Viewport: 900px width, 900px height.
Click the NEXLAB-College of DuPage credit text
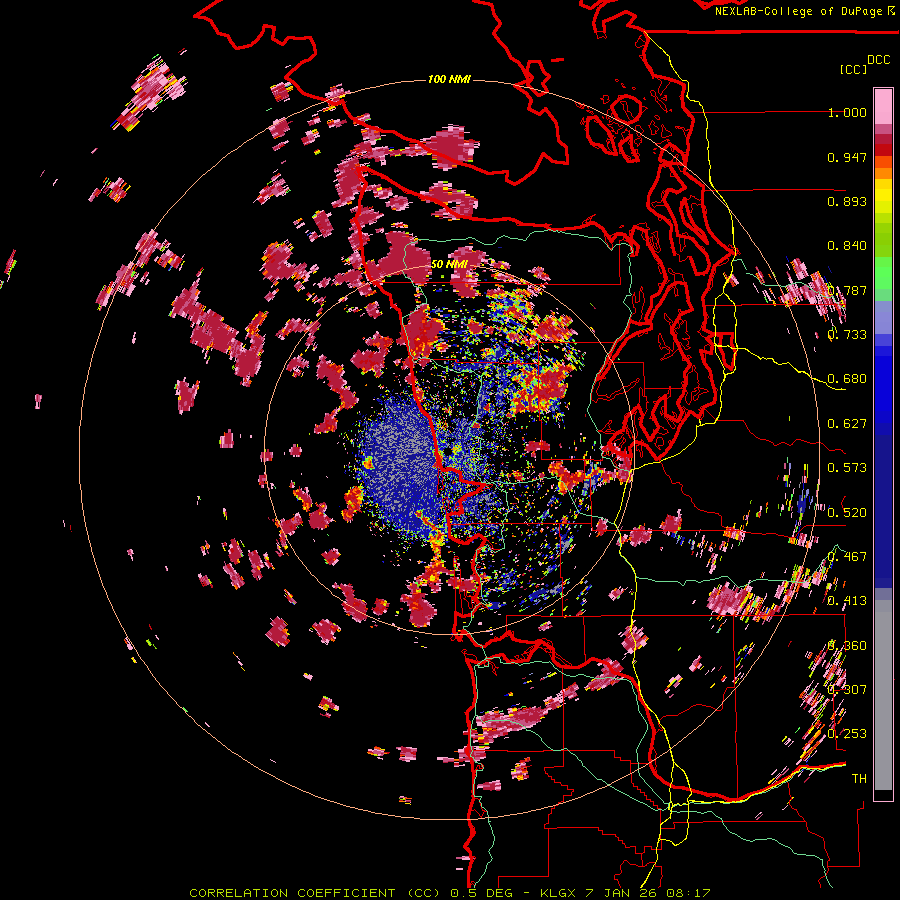[799, 11]
